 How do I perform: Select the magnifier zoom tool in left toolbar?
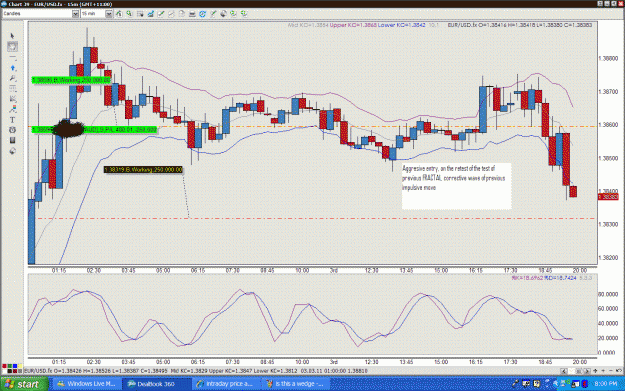[x=12, y=78]
